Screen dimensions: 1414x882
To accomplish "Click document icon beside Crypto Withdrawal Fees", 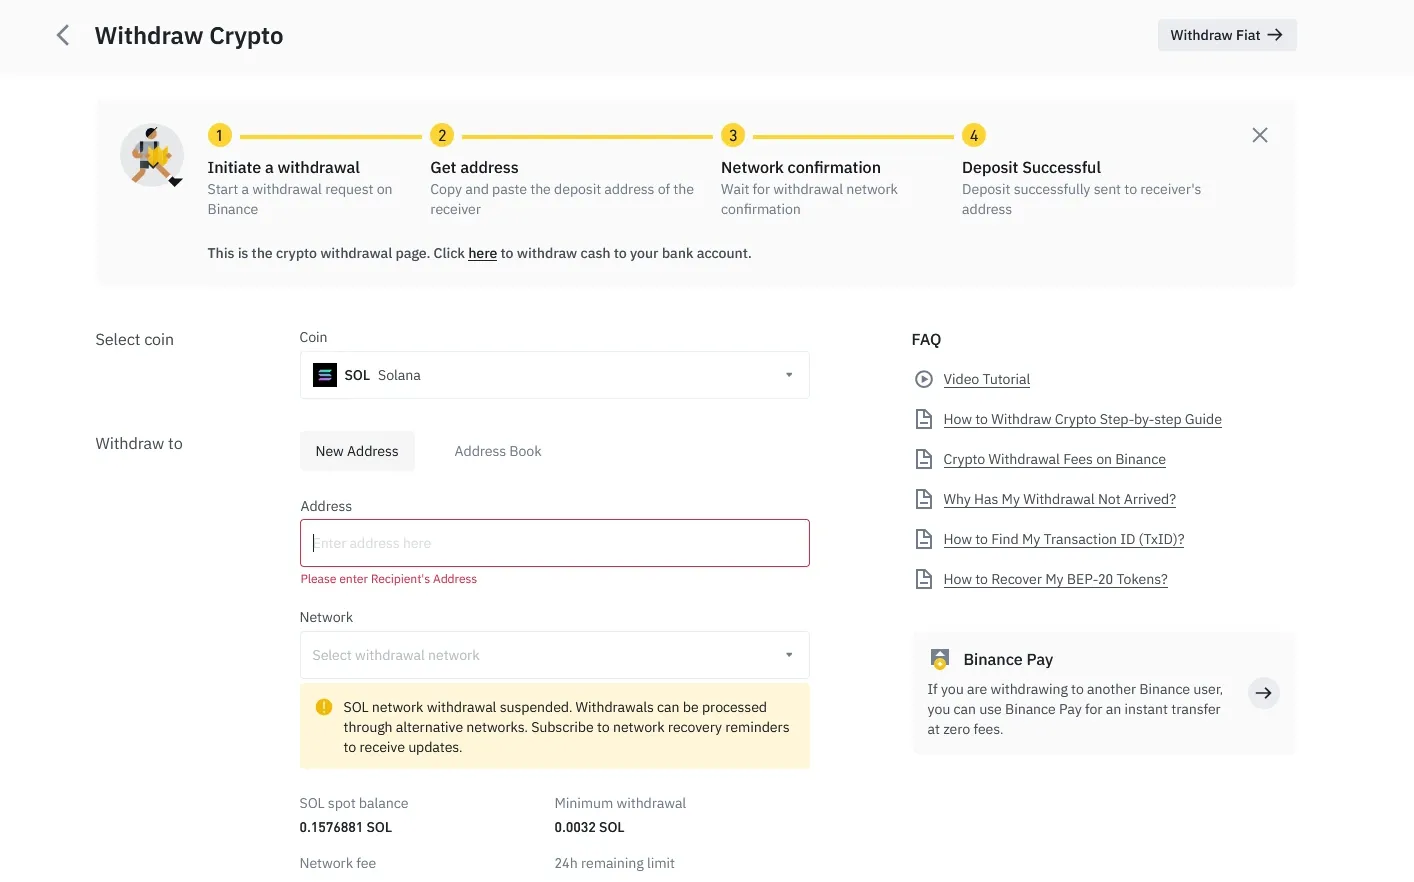I will click(x=924, y=459).
